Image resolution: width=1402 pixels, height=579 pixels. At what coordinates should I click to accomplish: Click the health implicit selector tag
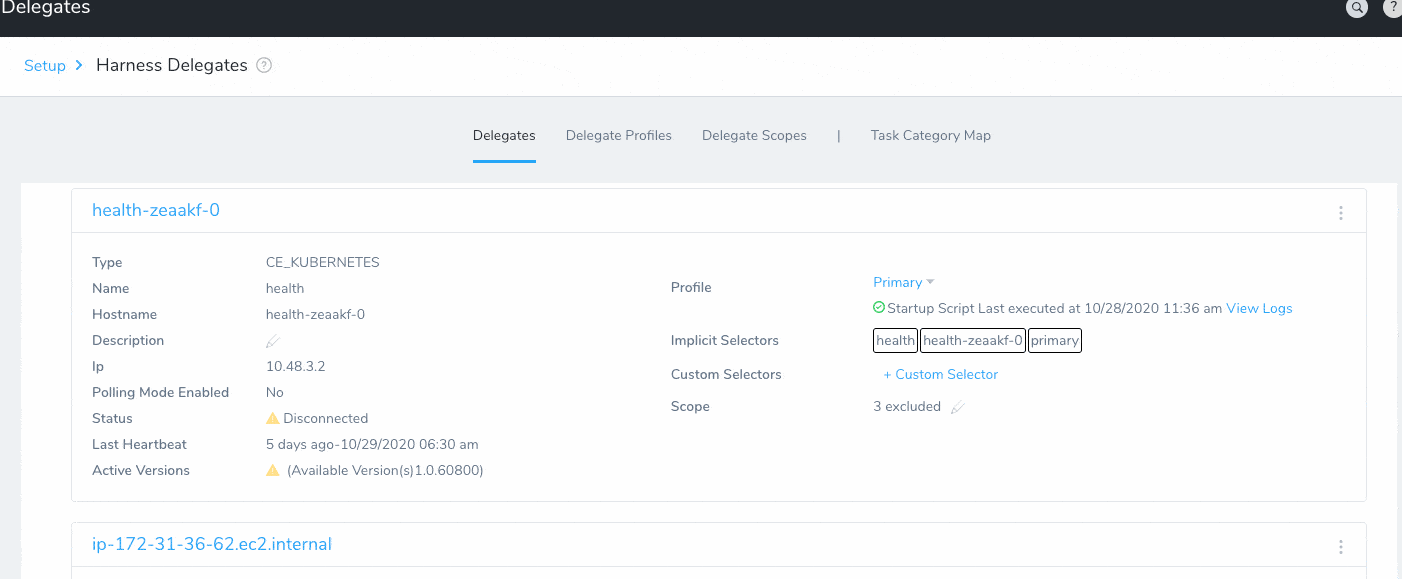[x=896, y=340]
